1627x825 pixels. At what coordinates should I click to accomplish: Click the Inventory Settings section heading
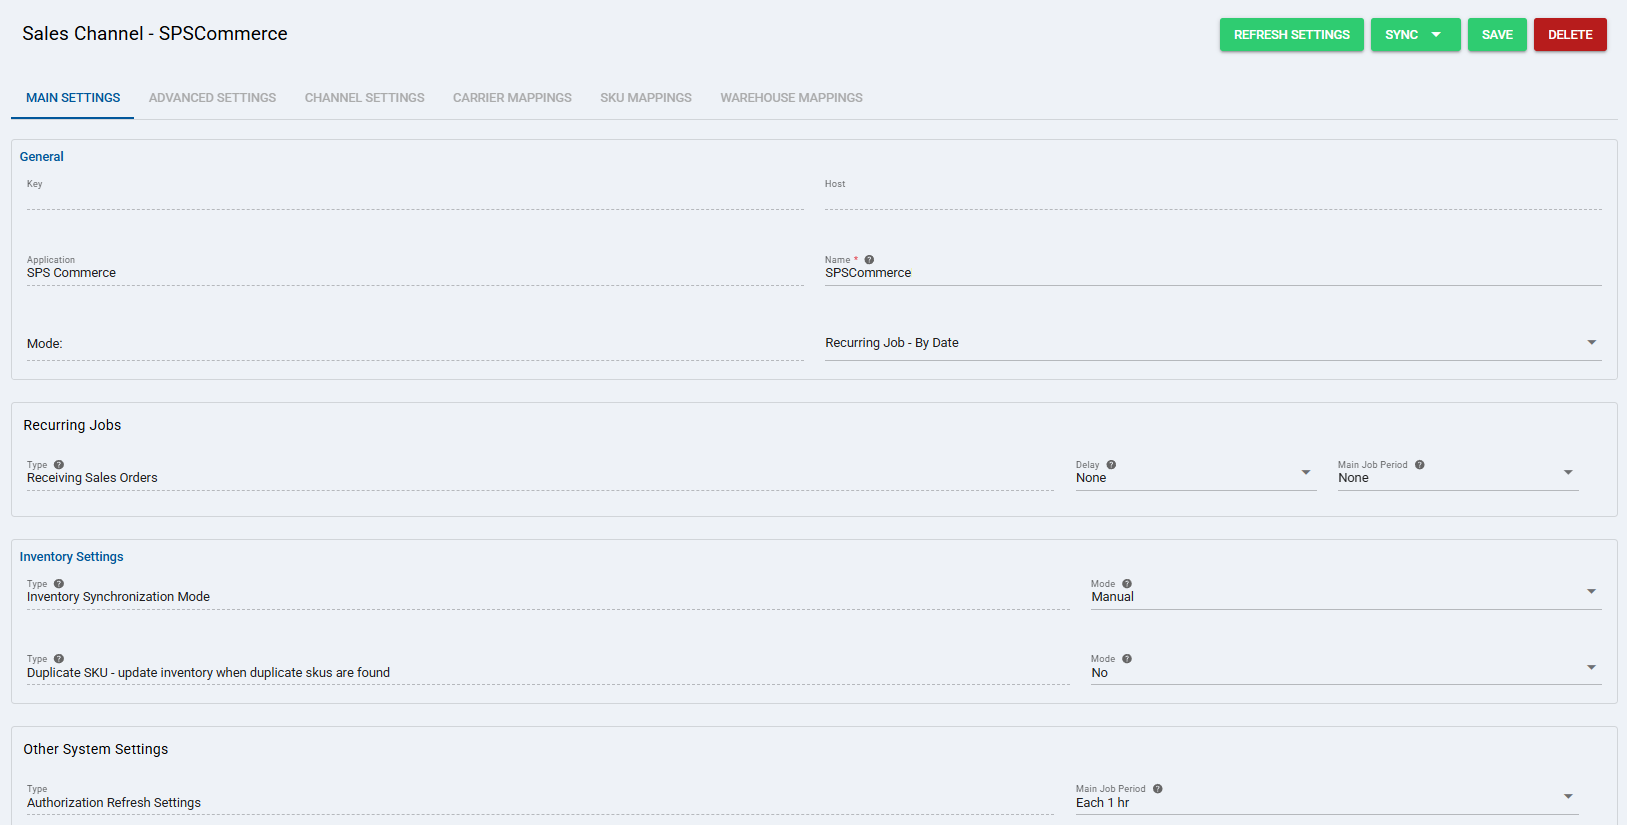coord(72,557)
